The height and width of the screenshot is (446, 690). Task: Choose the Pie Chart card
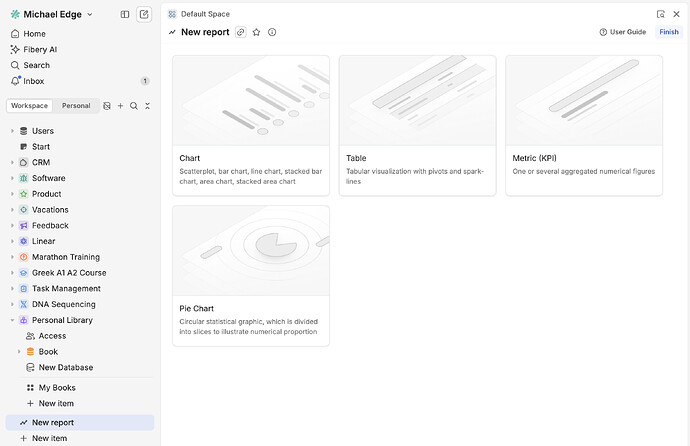click(x=251, y=276)
